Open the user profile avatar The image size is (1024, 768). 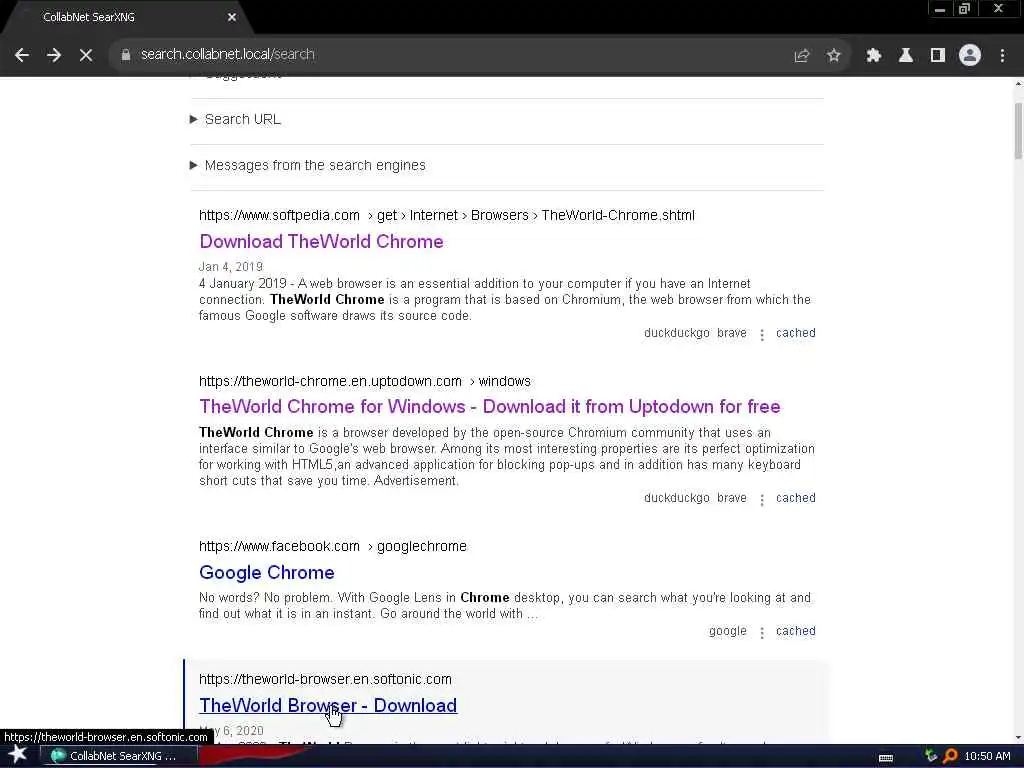(970, 56)
